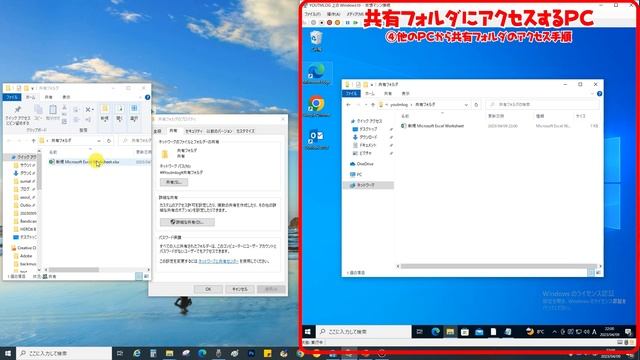
Task: Click search field in VM Explorer
Action: coord(542,105)
